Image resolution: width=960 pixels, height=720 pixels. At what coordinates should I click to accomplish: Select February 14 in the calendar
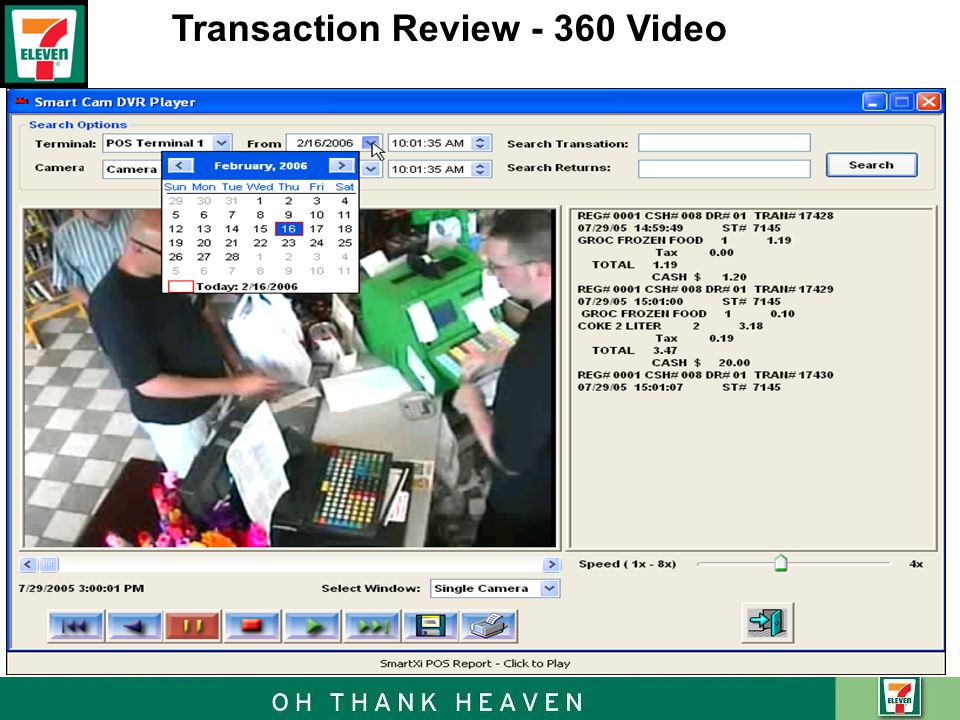[231, 229]
